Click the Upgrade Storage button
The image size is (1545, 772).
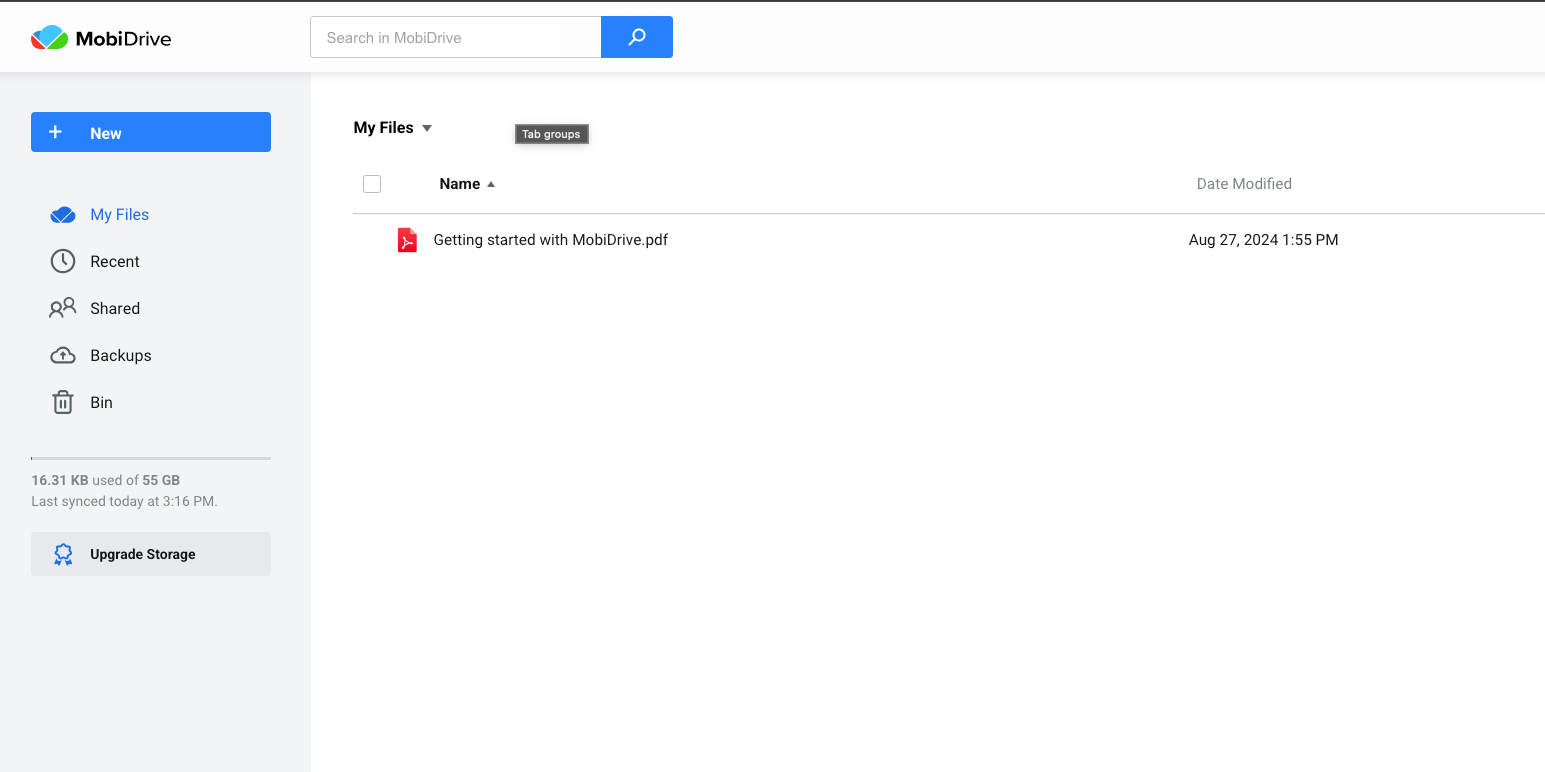point(151,554)
